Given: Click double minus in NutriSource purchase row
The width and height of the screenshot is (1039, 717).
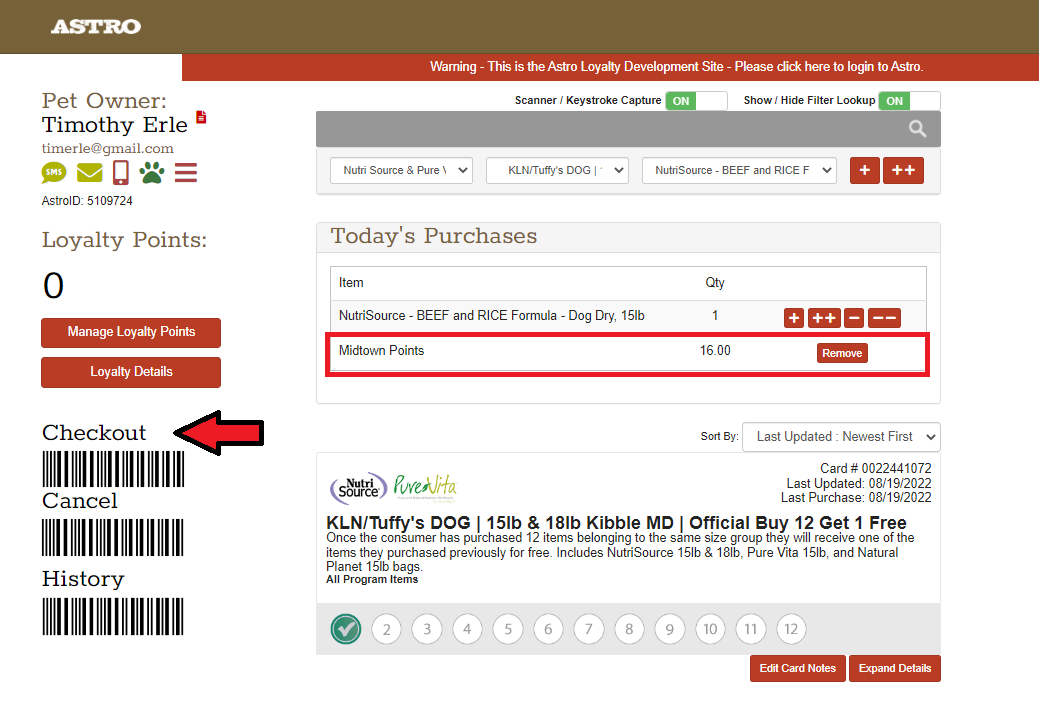Looking at the screenshot, I should (x=885, y=318).
